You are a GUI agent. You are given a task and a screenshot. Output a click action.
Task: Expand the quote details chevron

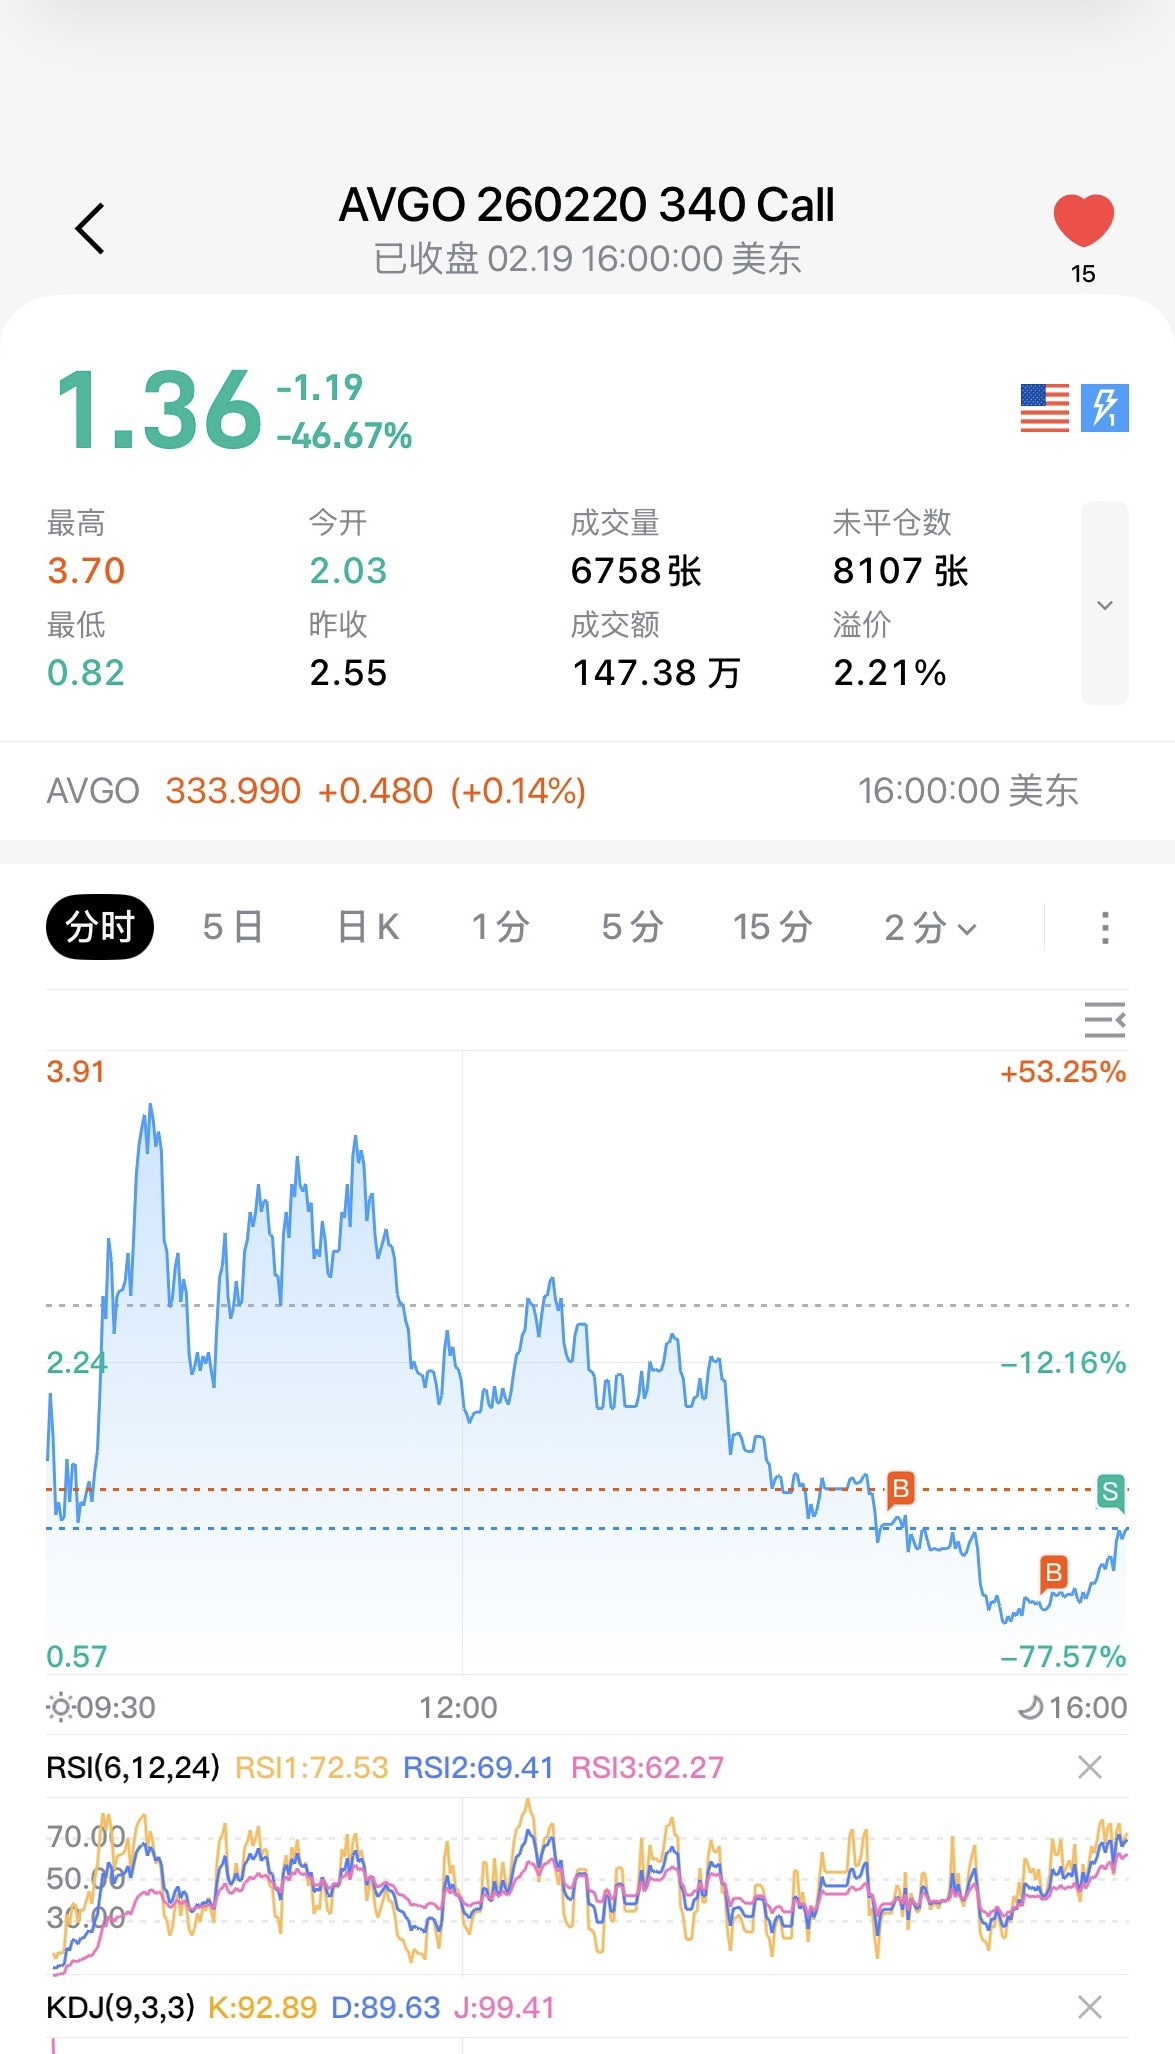click(x=1104, y=604)
